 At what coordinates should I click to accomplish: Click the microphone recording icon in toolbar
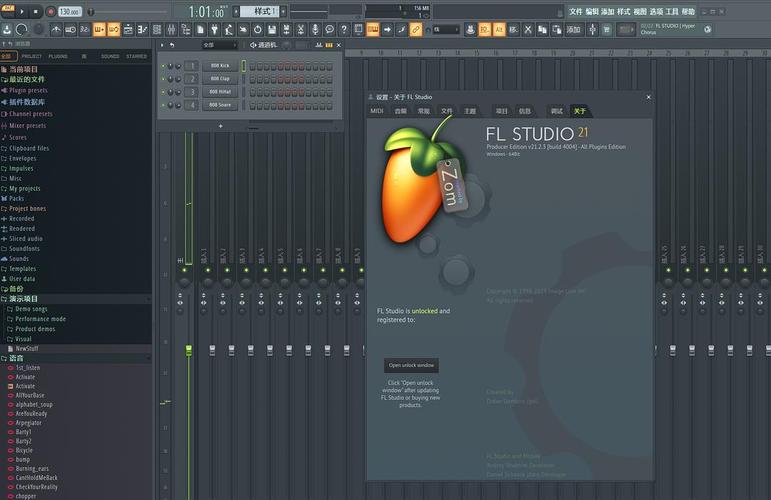[314, 30]
